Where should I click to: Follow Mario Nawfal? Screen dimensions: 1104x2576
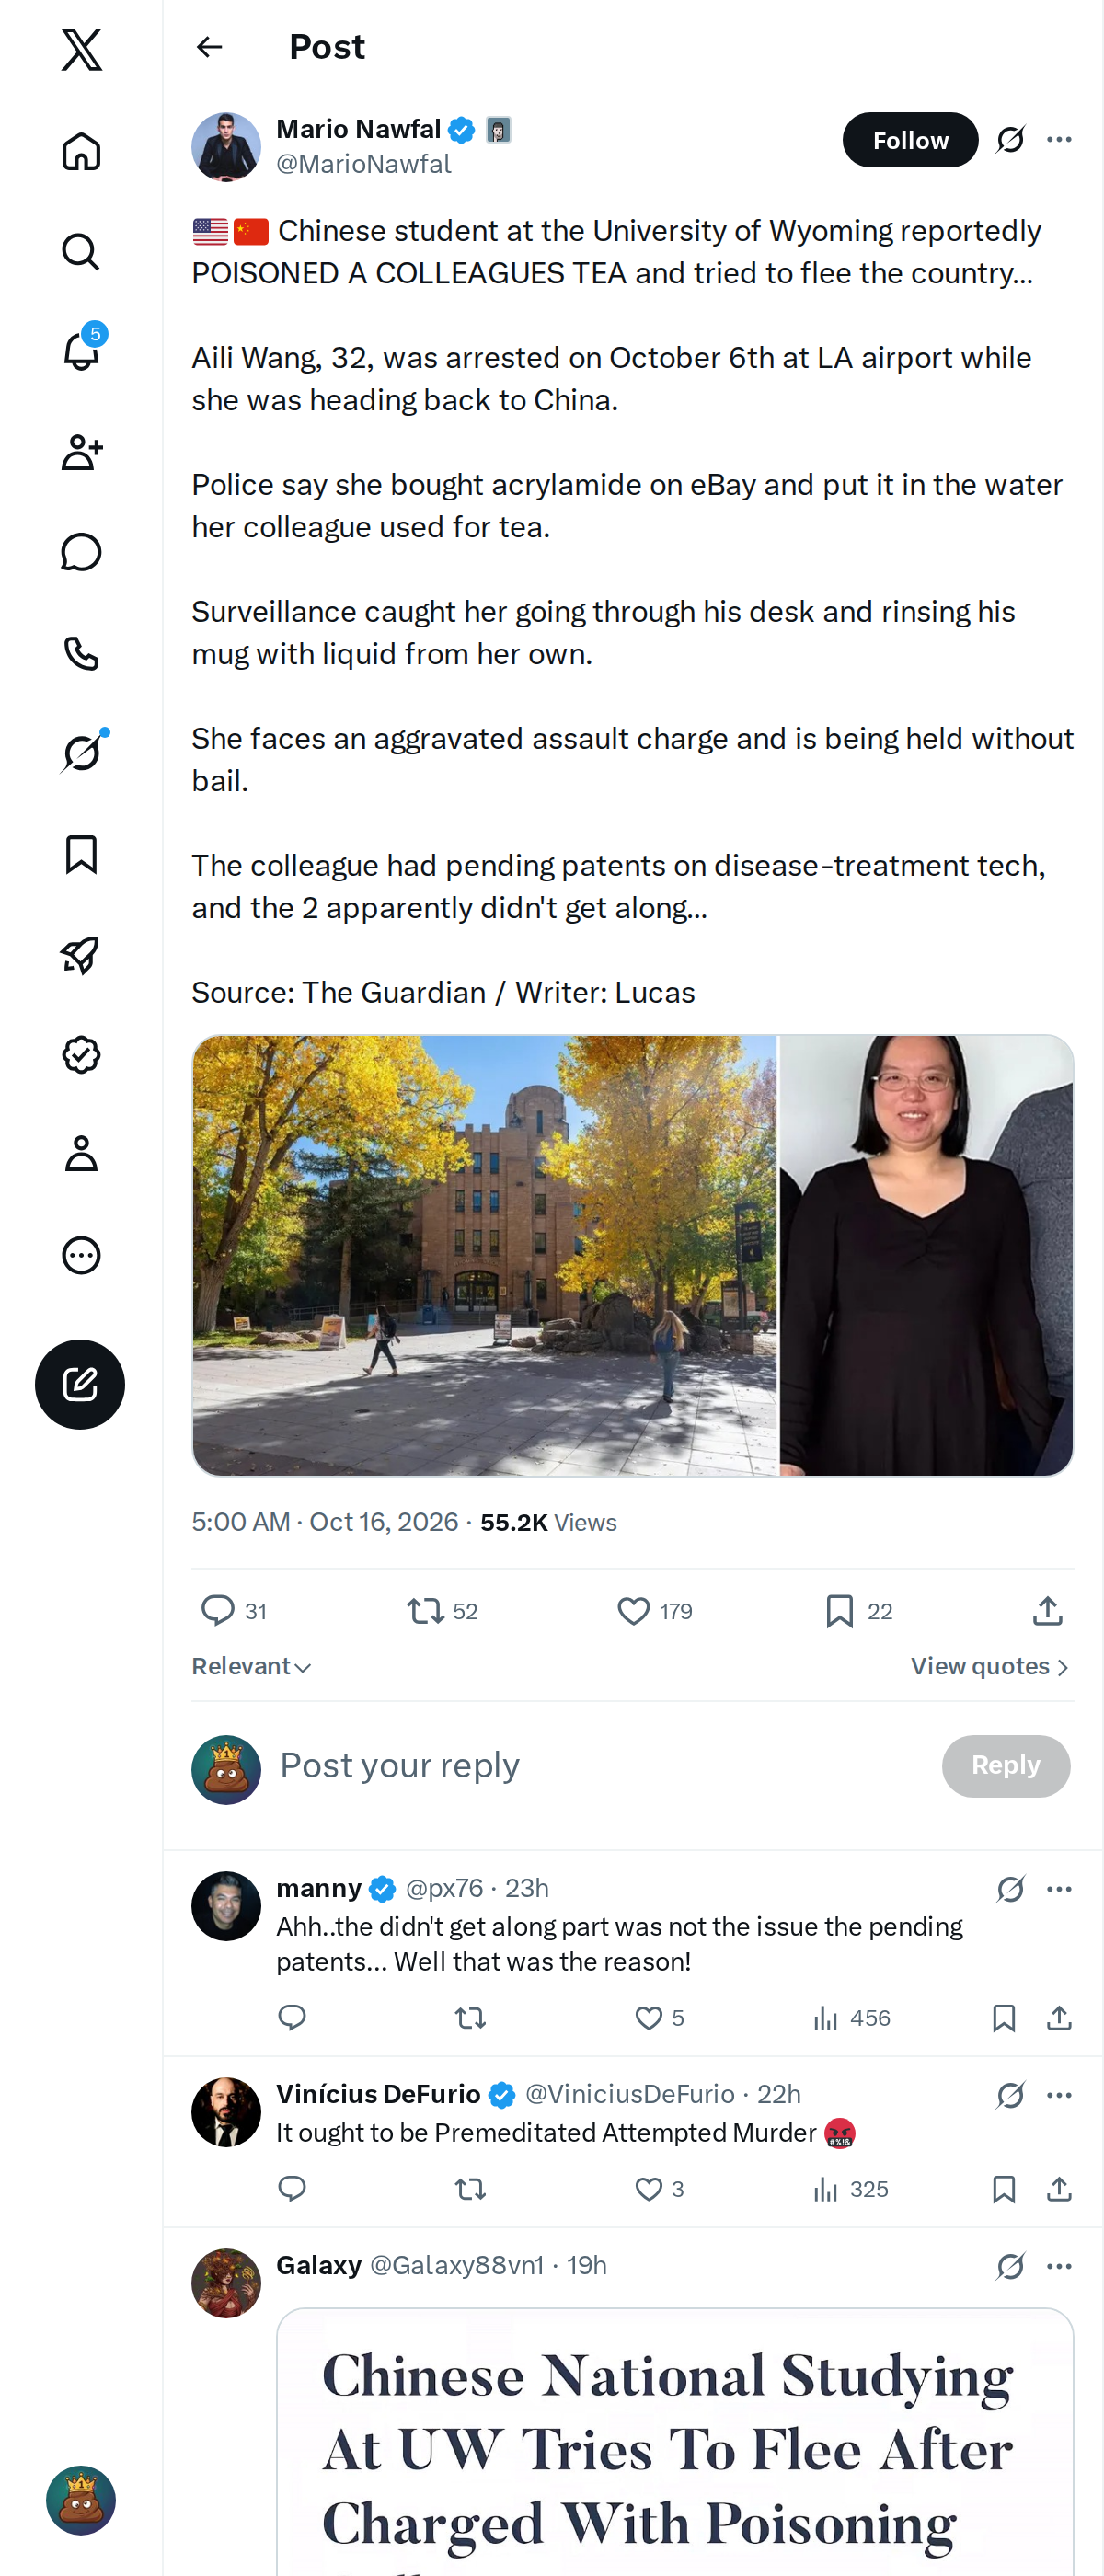[x=909, y=140]
